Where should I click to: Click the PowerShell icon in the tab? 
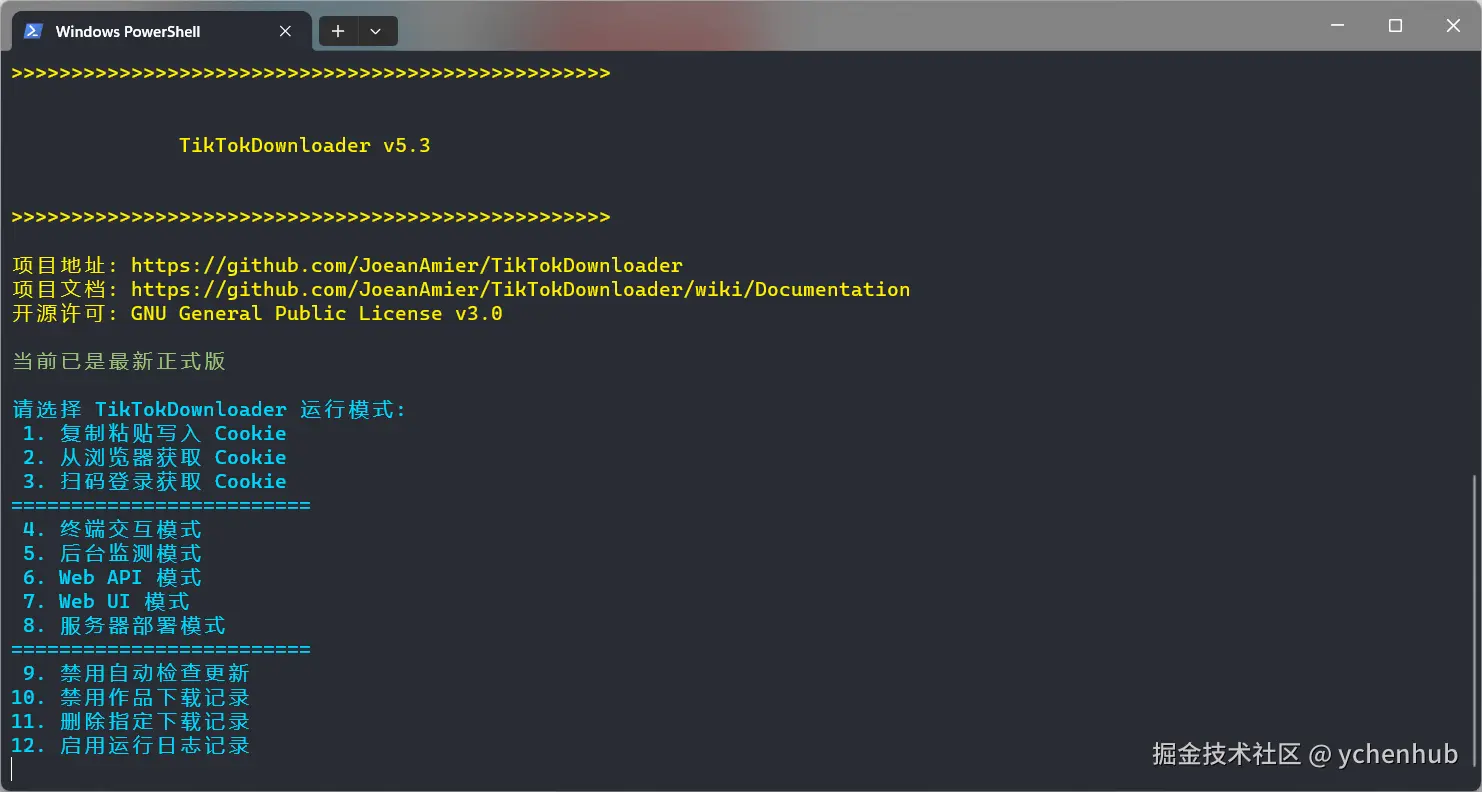[33, 31]
